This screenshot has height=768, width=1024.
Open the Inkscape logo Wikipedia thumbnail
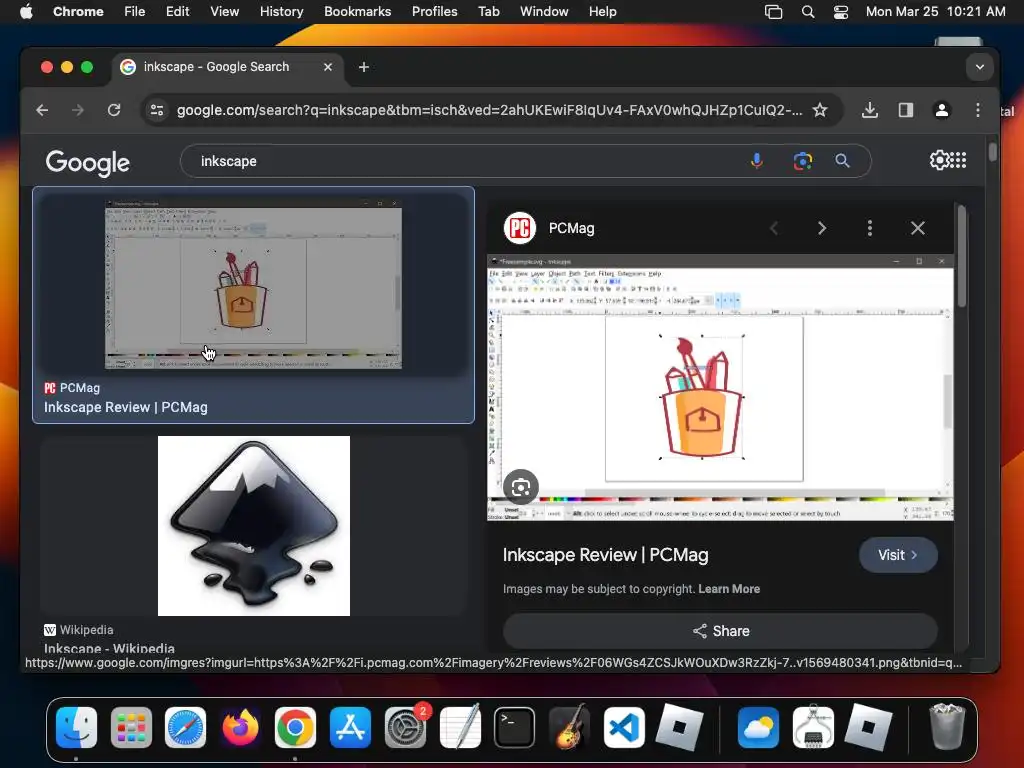pos(253,526)
